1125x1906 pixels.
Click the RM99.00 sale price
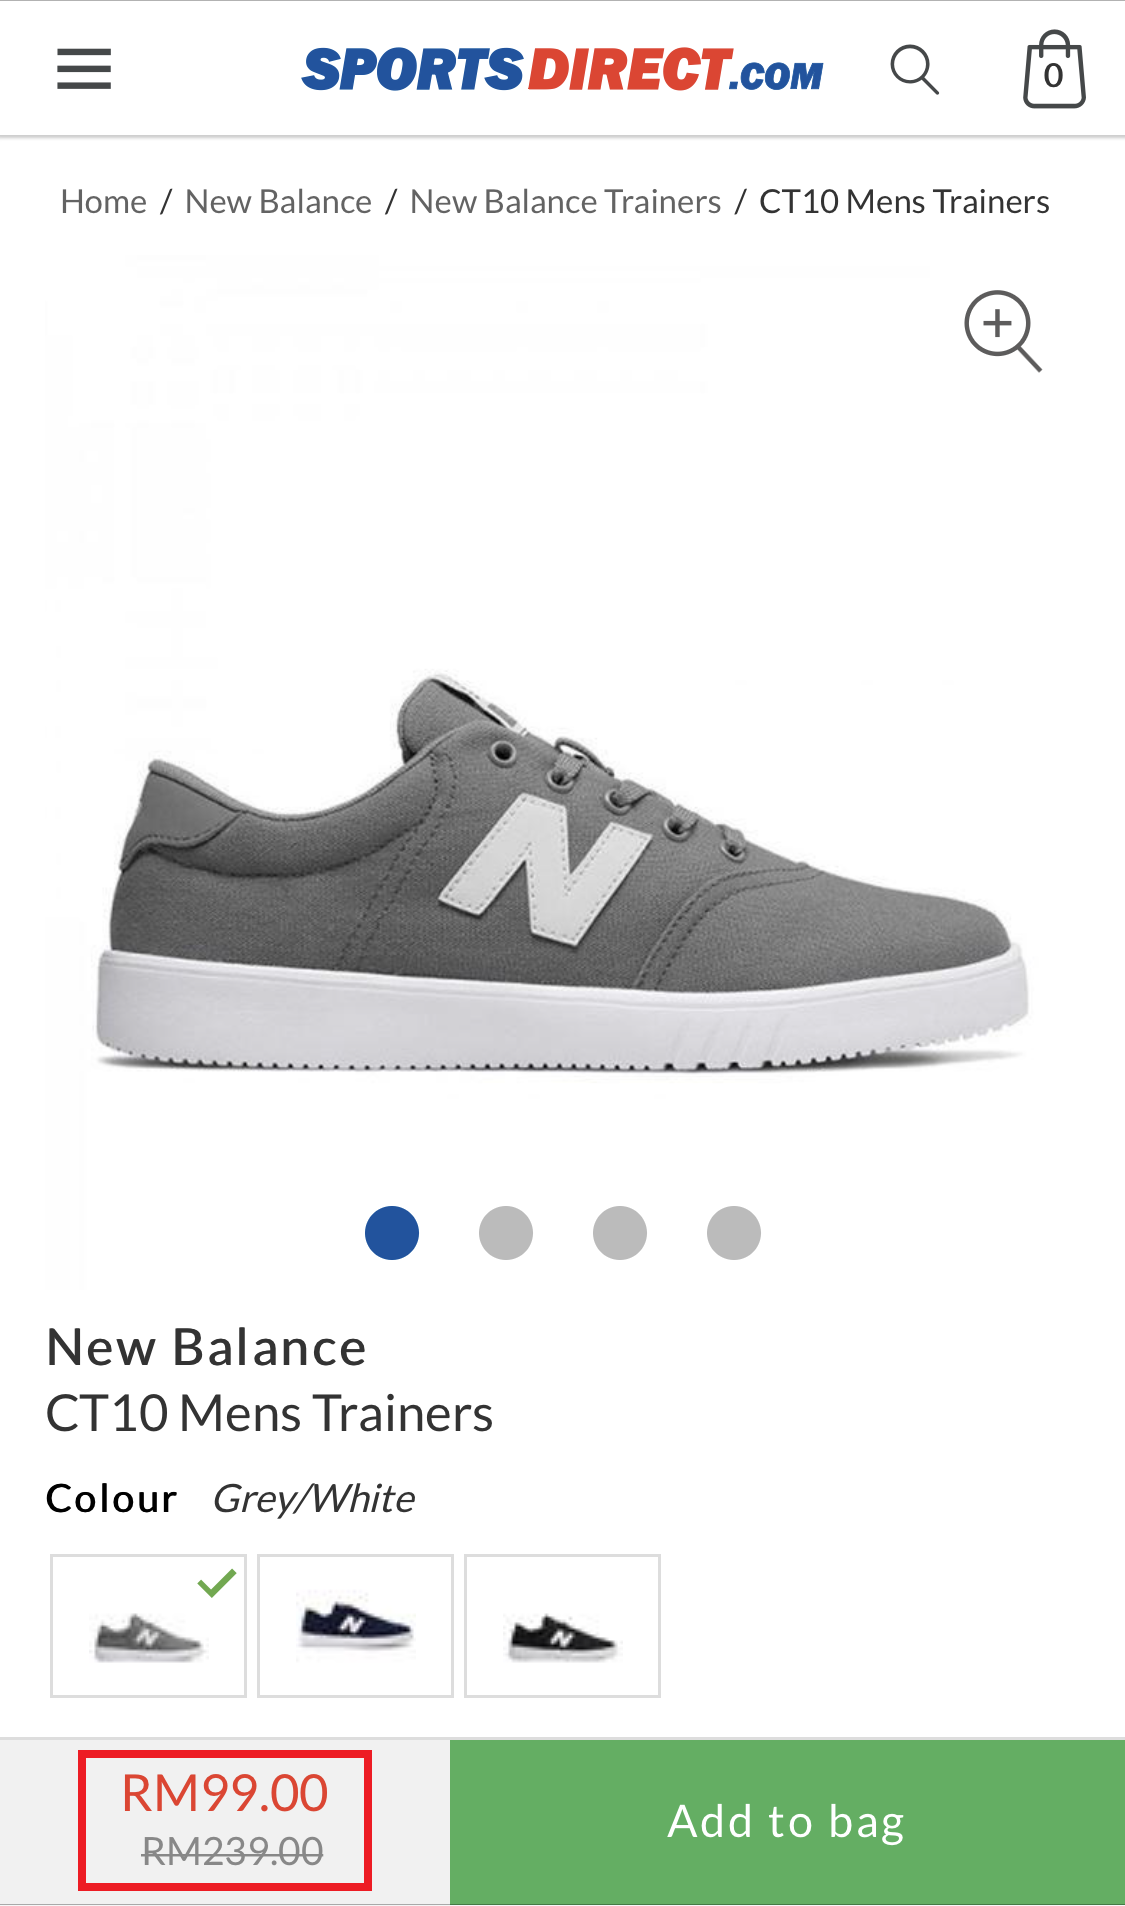[x=225, y=1793]
